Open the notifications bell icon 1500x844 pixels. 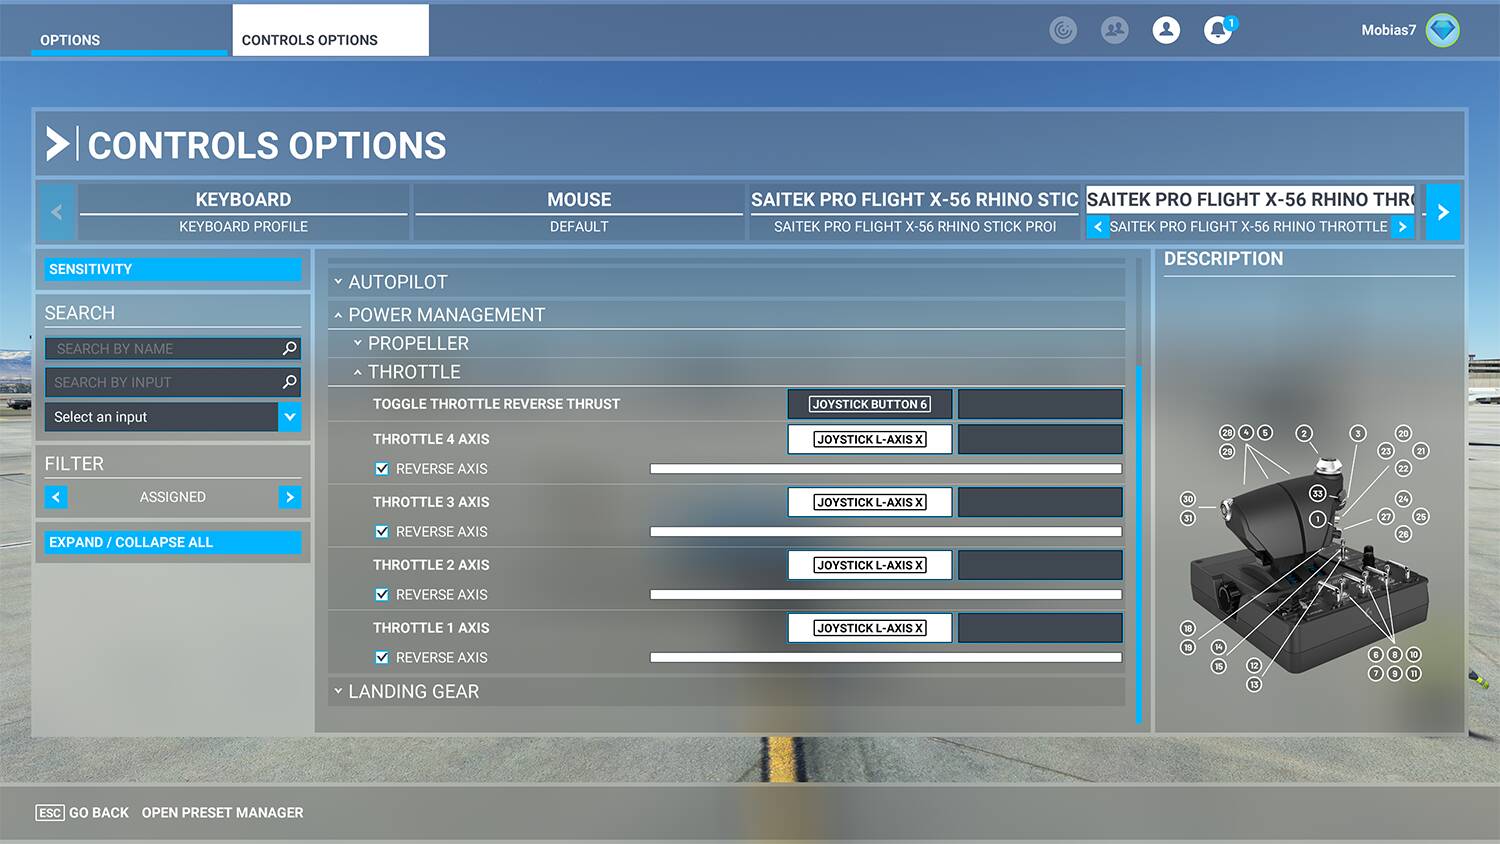coord(1218,31)
